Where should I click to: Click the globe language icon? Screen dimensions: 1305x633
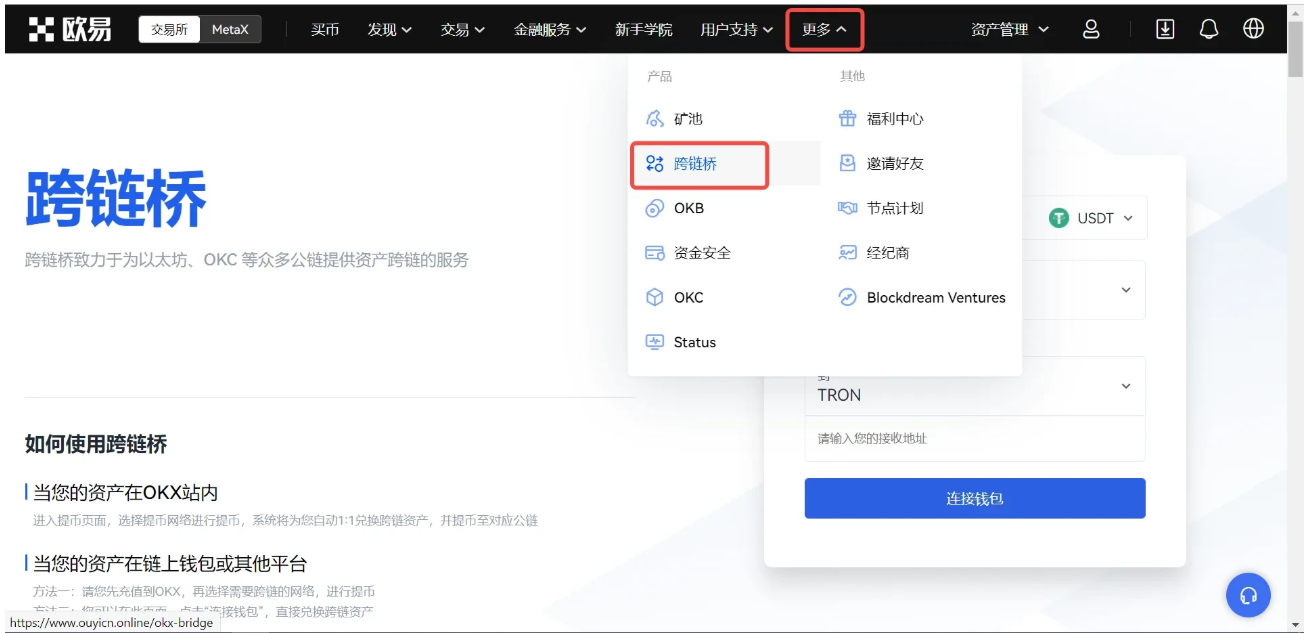(x=1253, y=30)
